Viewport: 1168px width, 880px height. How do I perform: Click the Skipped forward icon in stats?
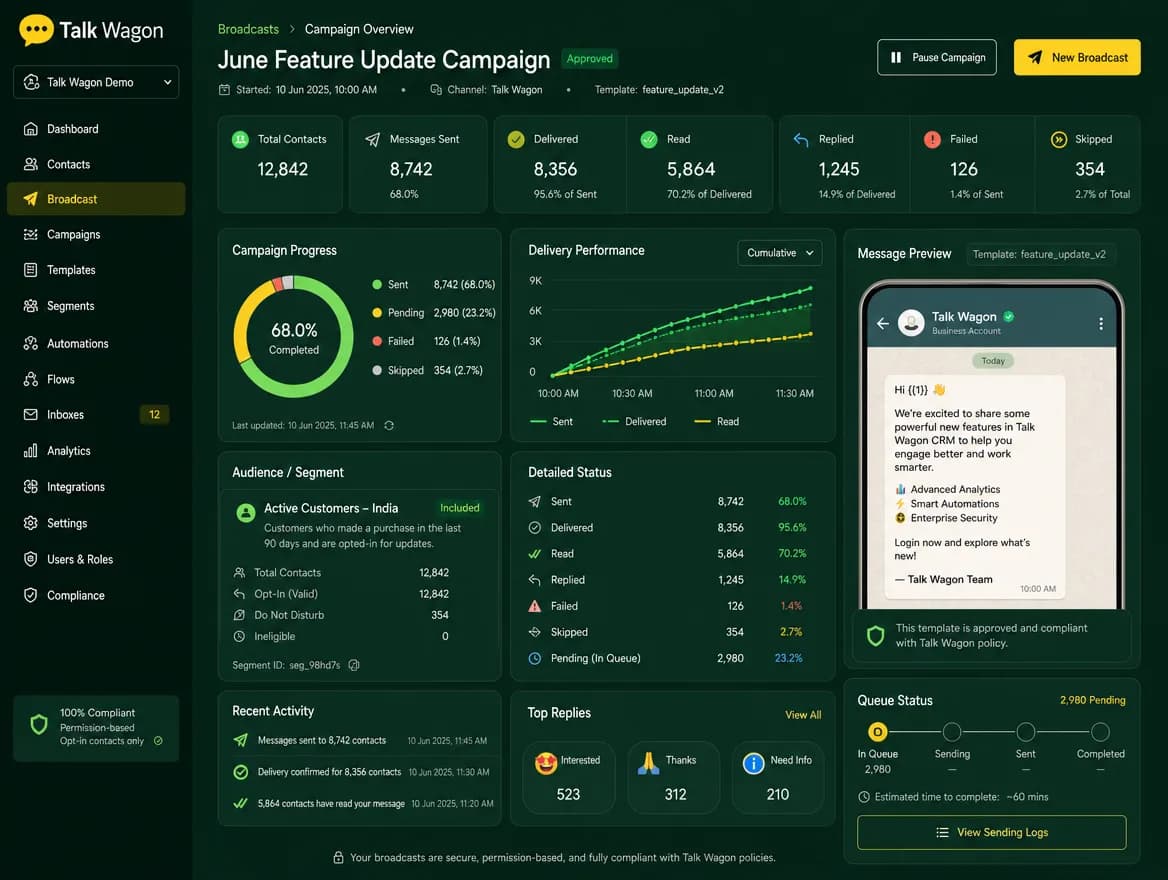point(1058,139)
